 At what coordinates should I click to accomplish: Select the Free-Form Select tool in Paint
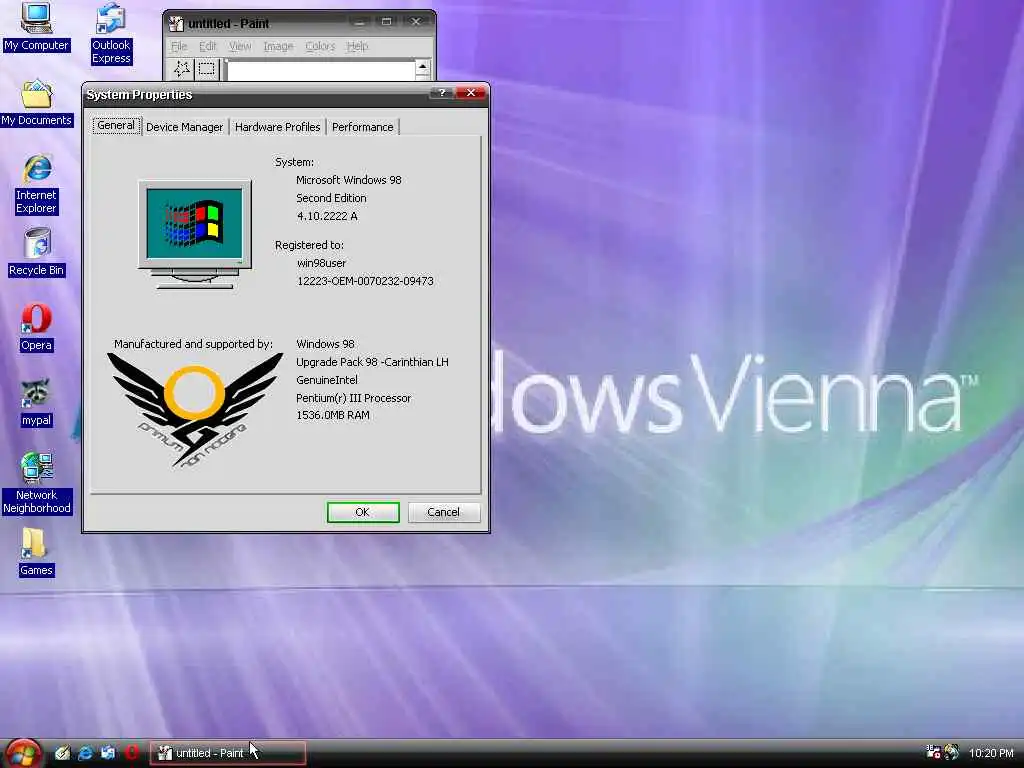pos(182,69)
